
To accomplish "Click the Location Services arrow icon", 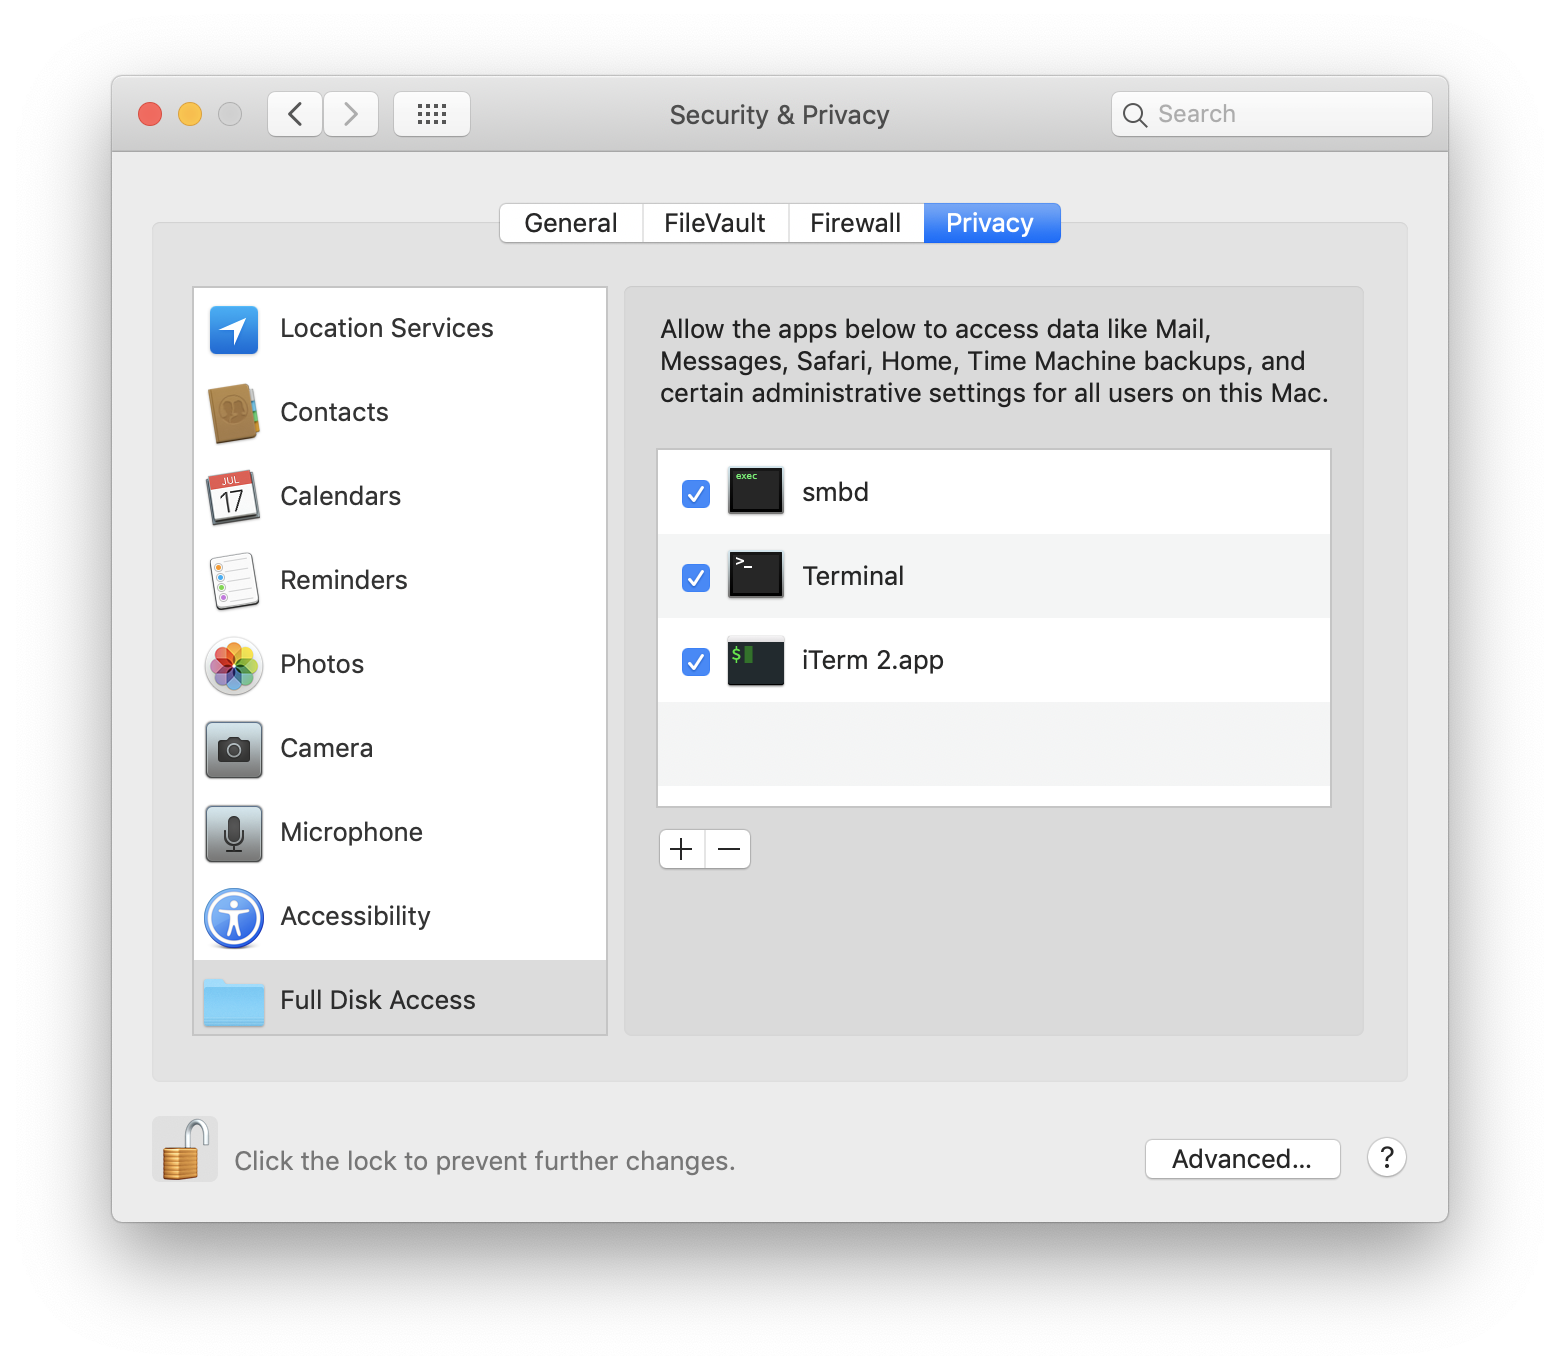I will click(x=234, y=330).
